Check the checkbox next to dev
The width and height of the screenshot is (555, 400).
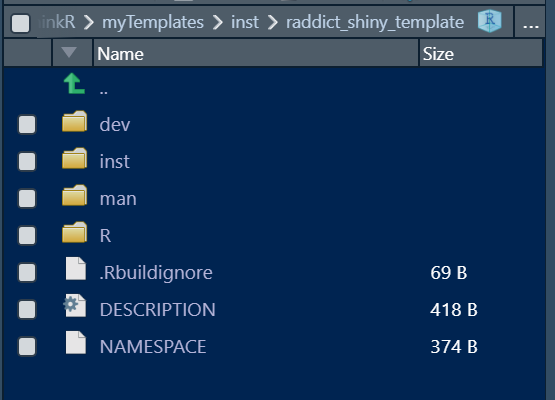coord(27,125)
